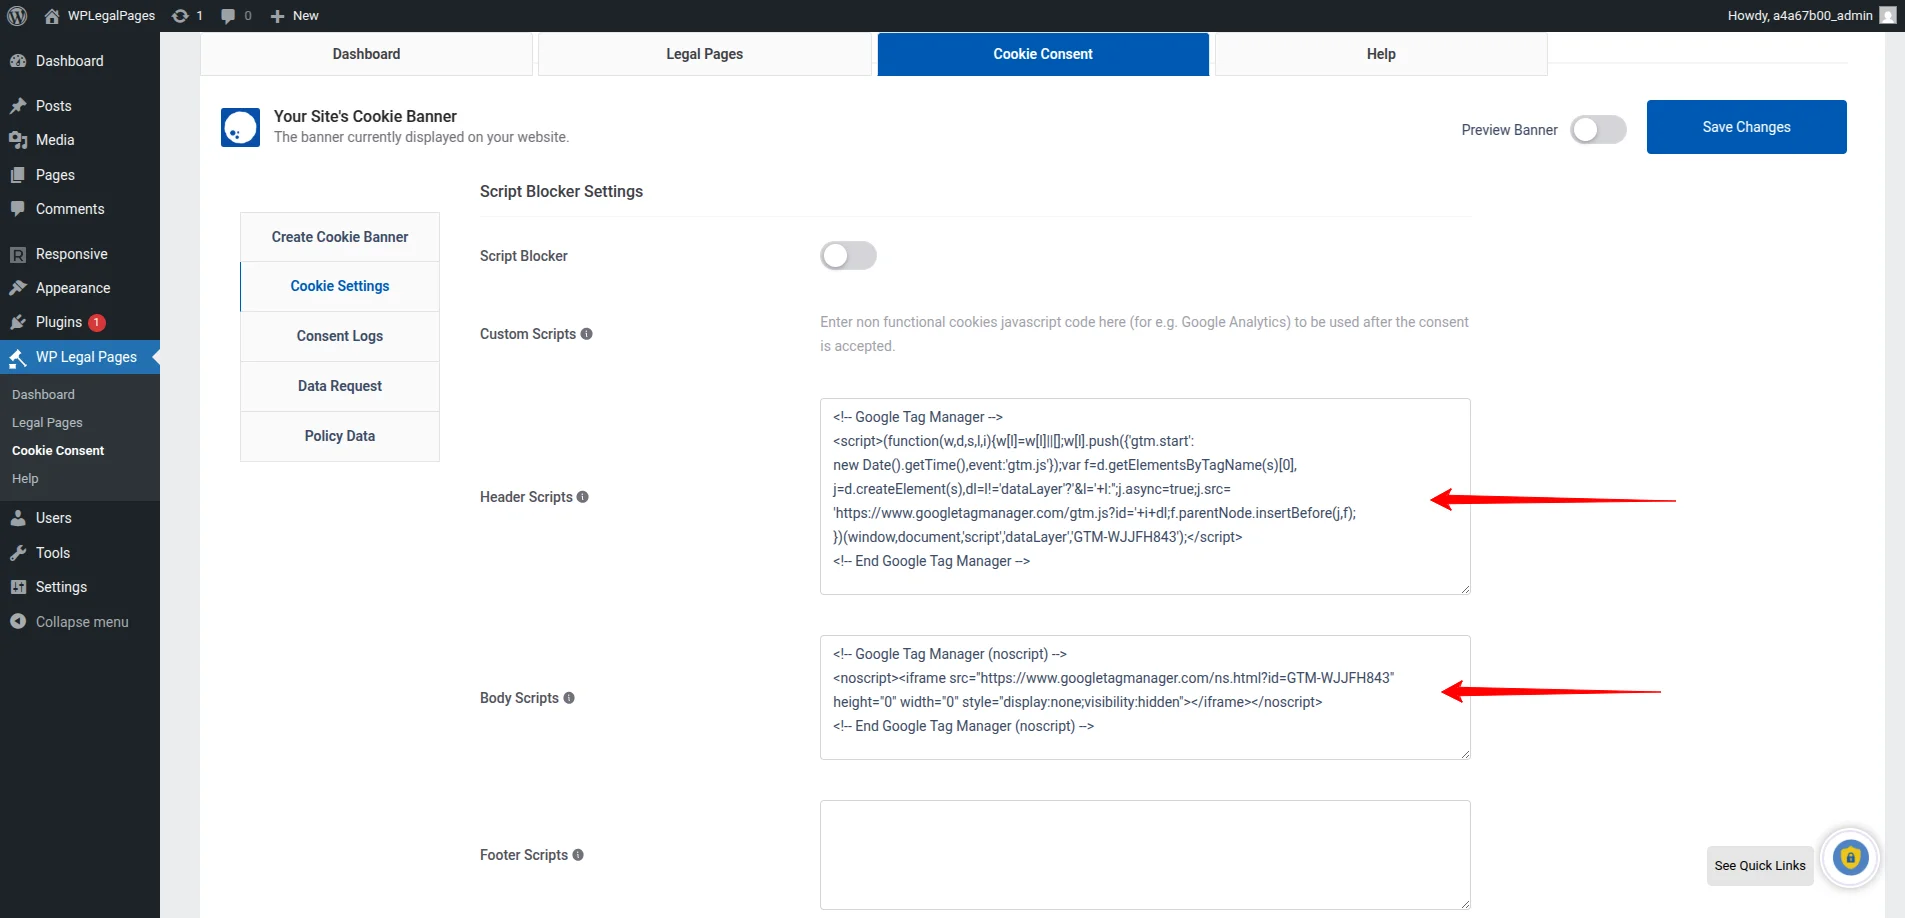
Task: Open Media via its media library icon
Action: pyautogui.click(x=19, y=140)
